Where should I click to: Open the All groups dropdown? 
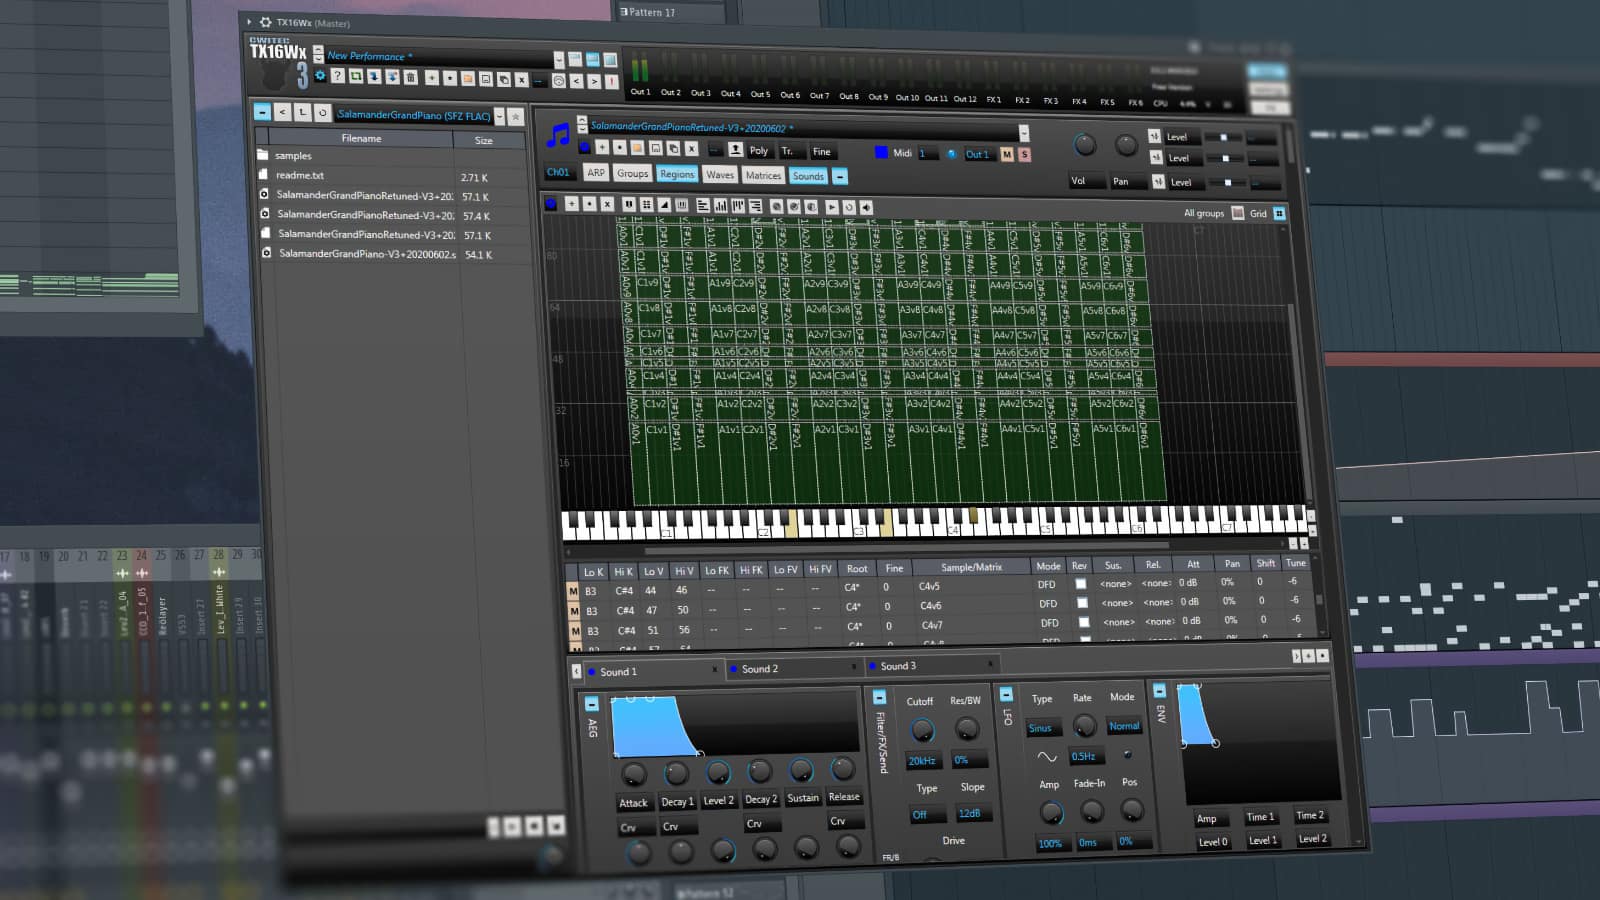(x=1205, y=213)
